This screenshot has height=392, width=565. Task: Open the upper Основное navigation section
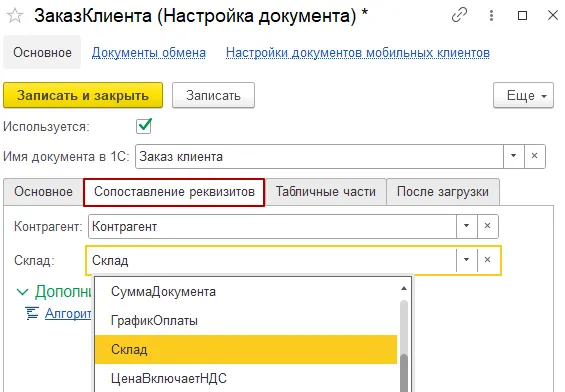[42, 53]
